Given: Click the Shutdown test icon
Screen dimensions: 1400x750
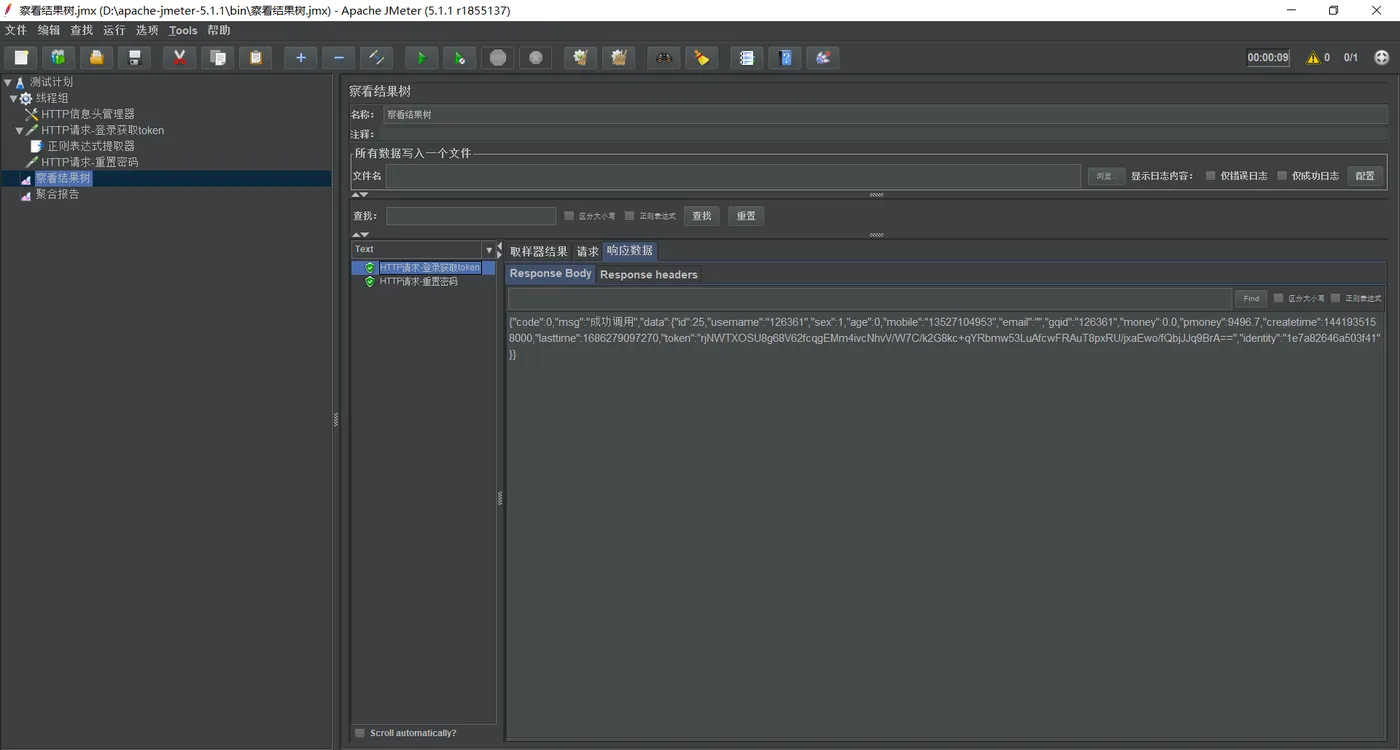Looking at the screenshot, I should [x=536, y=57].
